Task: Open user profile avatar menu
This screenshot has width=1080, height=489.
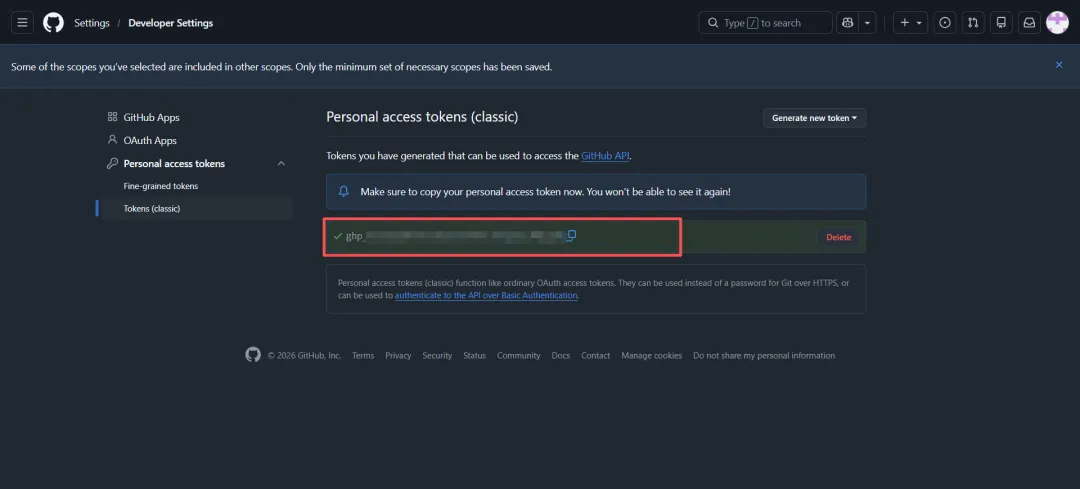Action: 1057,23
